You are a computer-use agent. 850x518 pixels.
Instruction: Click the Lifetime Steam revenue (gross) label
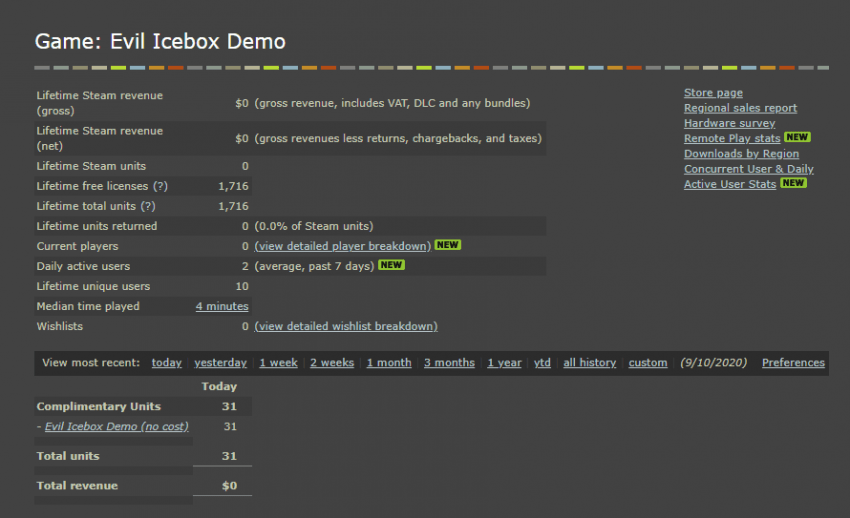99,103
